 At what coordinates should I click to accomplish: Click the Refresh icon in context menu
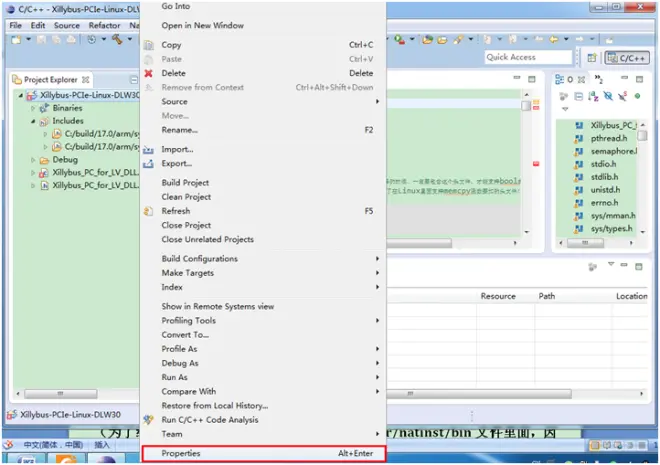pos(148,211)
